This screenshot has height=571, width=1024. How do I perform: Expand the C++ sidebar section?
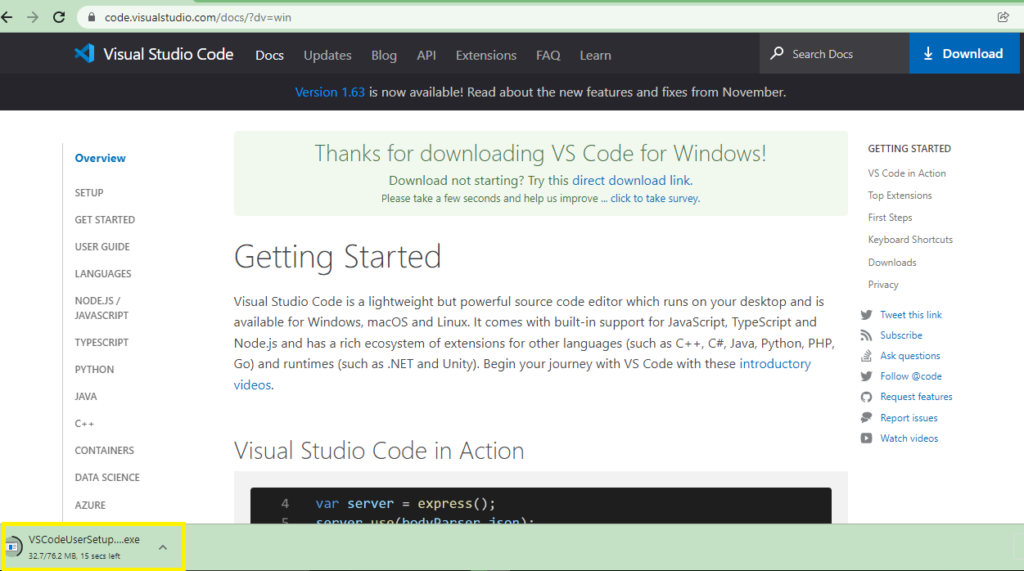(84, 423)
